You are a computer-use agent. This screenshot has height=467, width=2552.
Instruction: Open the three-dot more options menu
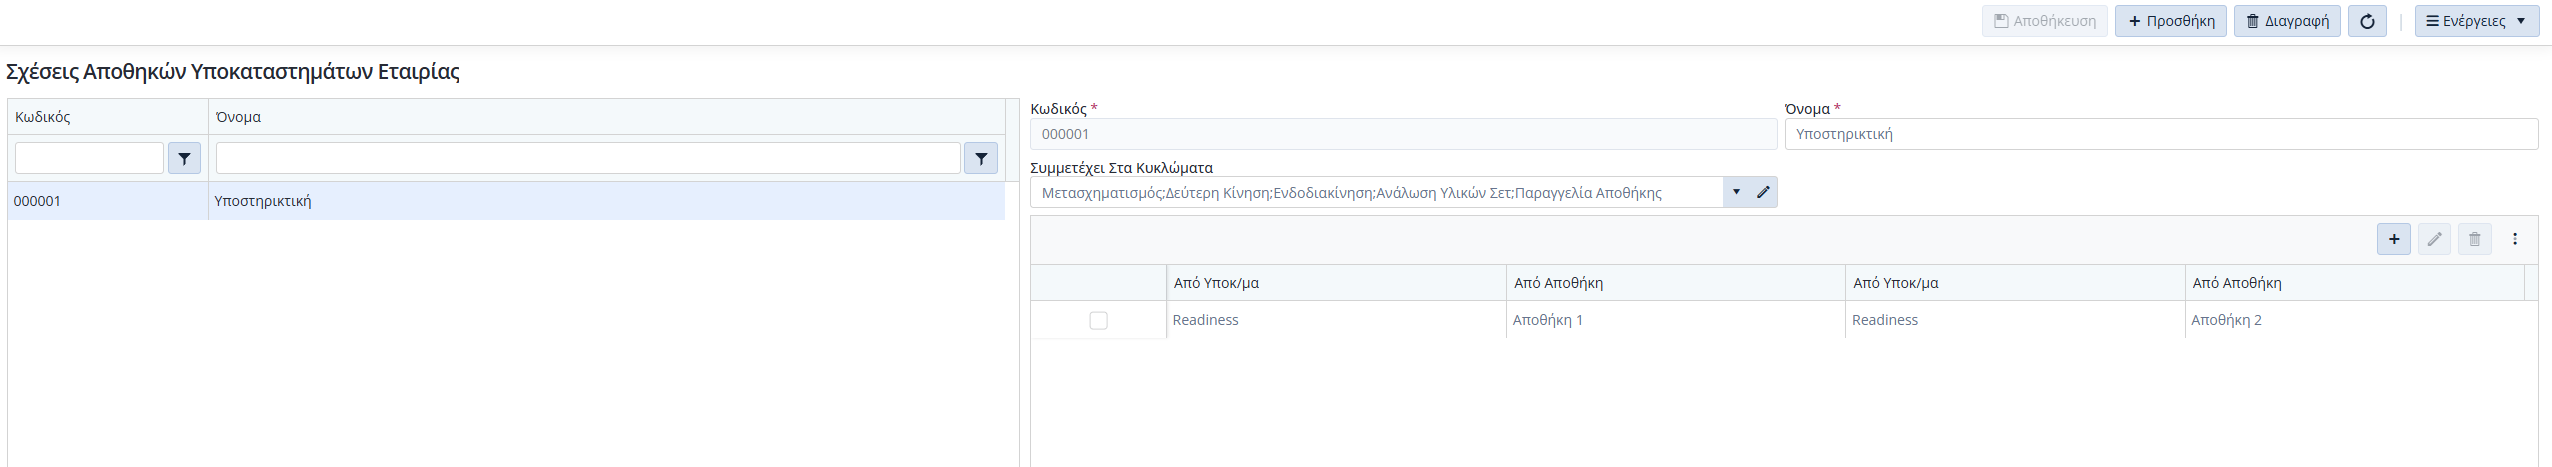click(x=2515, y=239)
